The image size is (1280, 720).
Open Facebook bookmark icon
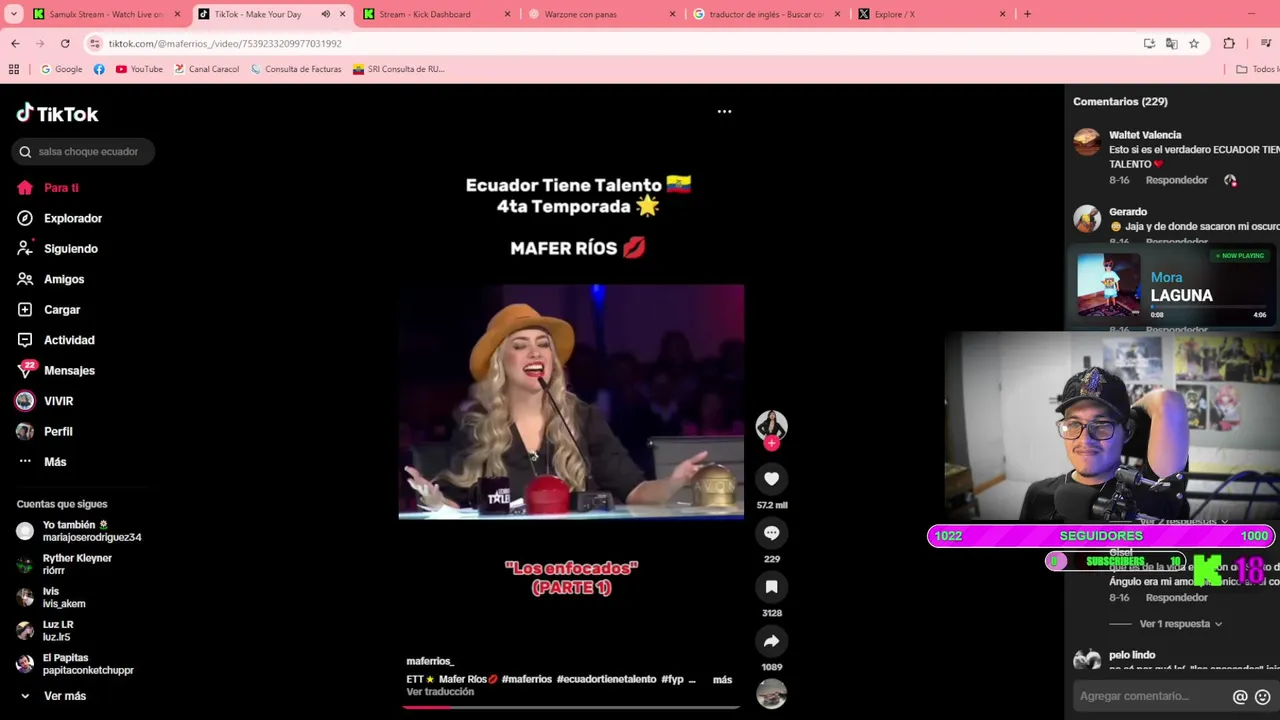(99, 69)
